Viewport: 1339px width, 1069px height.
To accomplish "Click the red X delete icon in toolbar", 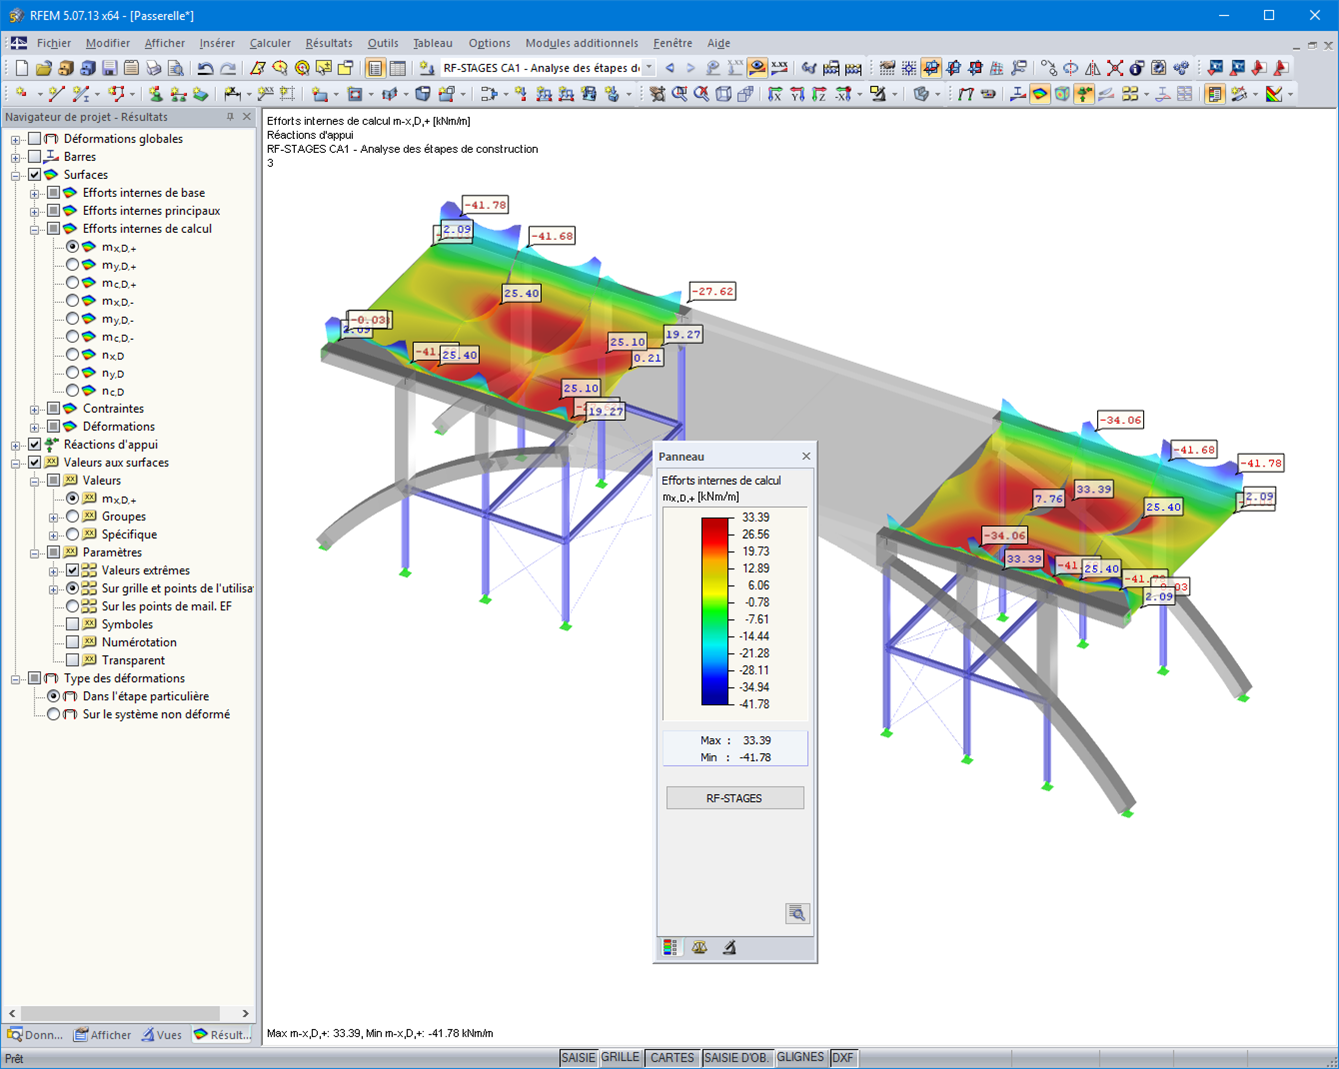I will [x=1114, y=68].
